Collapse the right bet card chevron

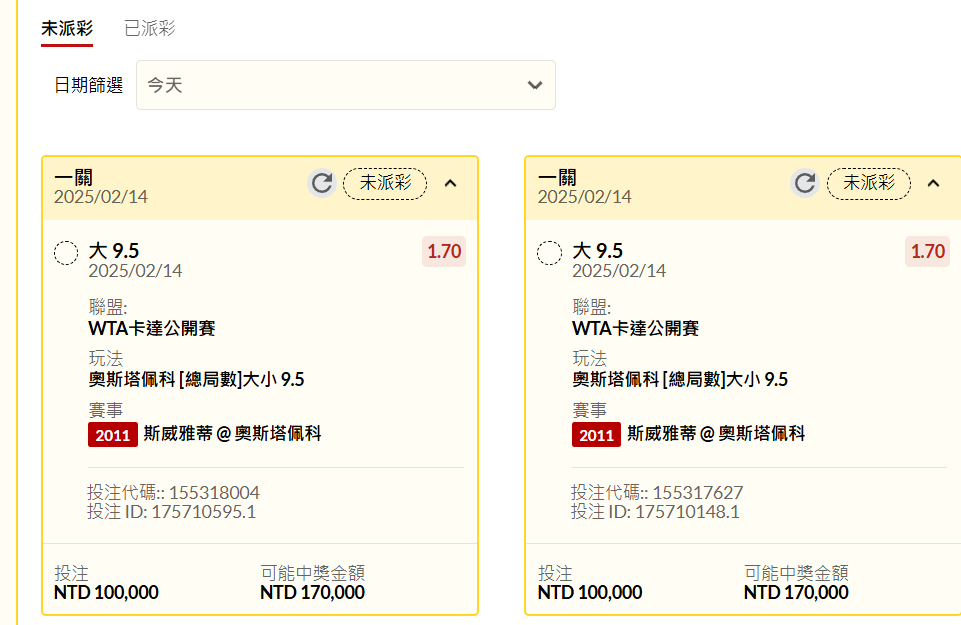coord(933,183)
